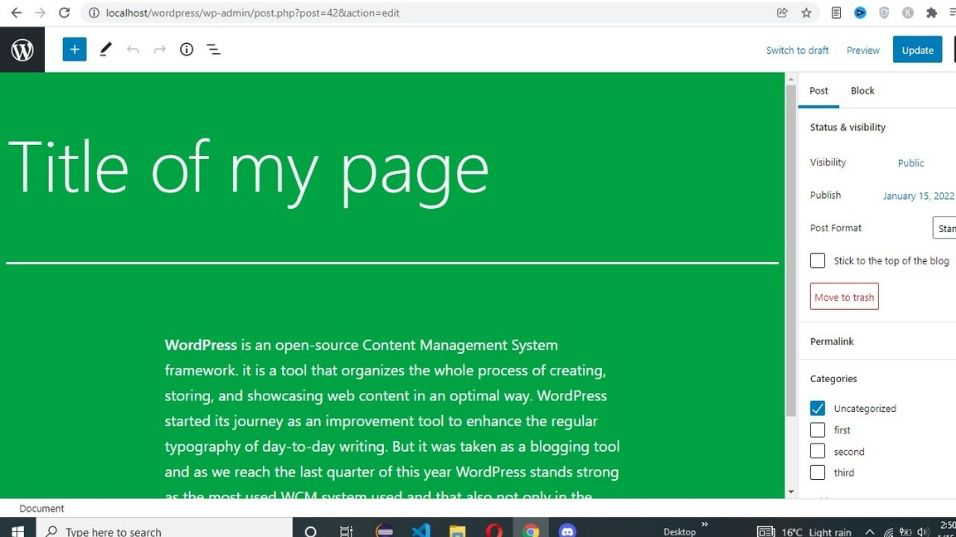Enable Stick to the top of blog
Viewport: 956px width, 537px height.
pyautogui.click(x=817, y=260)
